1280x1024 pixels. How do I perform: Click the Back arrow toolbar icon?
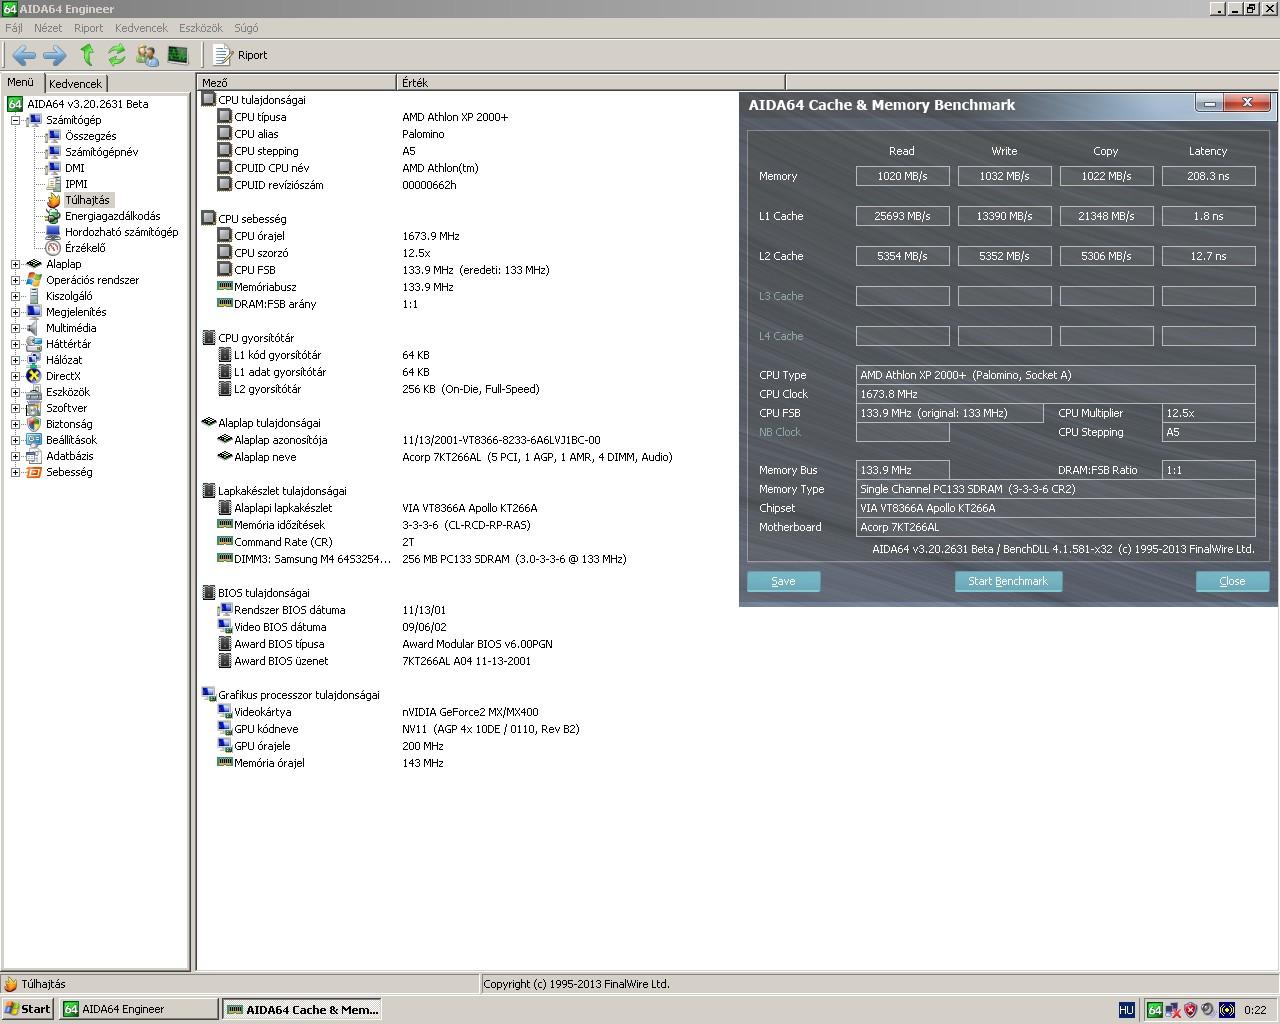pos(24,55)
